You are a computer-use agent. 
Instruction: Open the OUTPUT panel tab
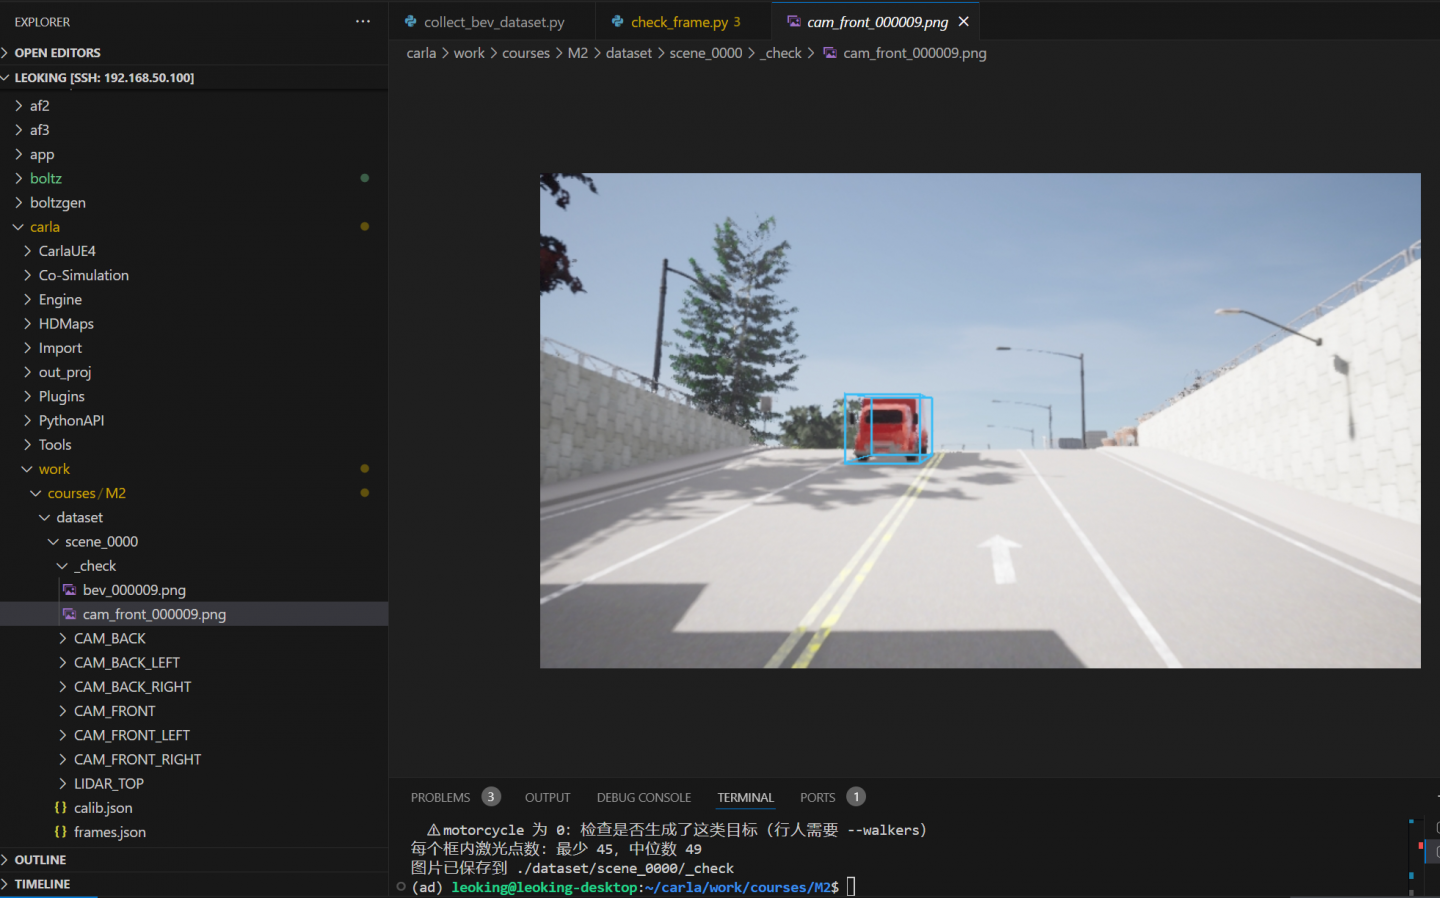(548, 798)
